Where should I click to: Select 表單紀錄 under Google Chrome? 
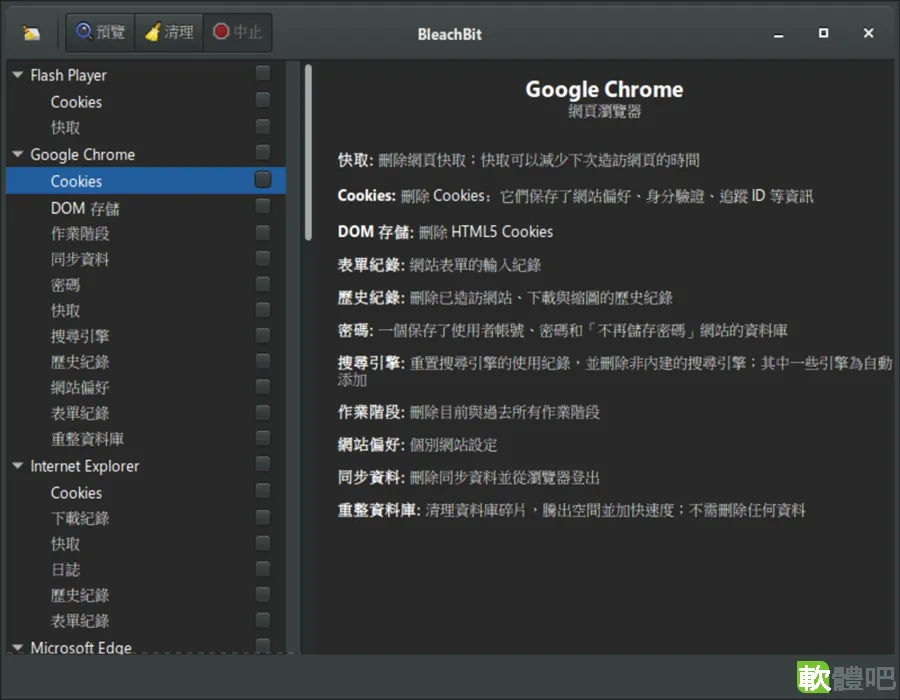pos(146,413)
